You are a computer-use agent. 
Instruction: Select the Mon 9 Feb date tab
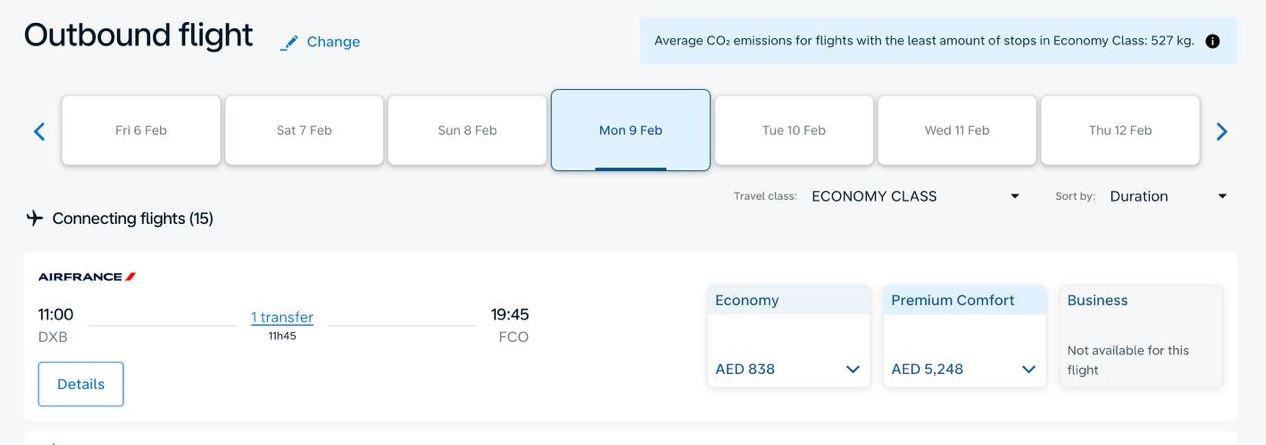click(x=630, y=130)
